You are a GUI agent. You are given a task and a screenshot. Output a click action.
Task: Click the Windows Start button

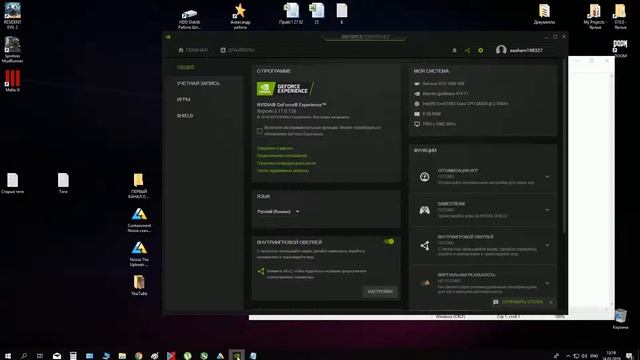point(7,356)
